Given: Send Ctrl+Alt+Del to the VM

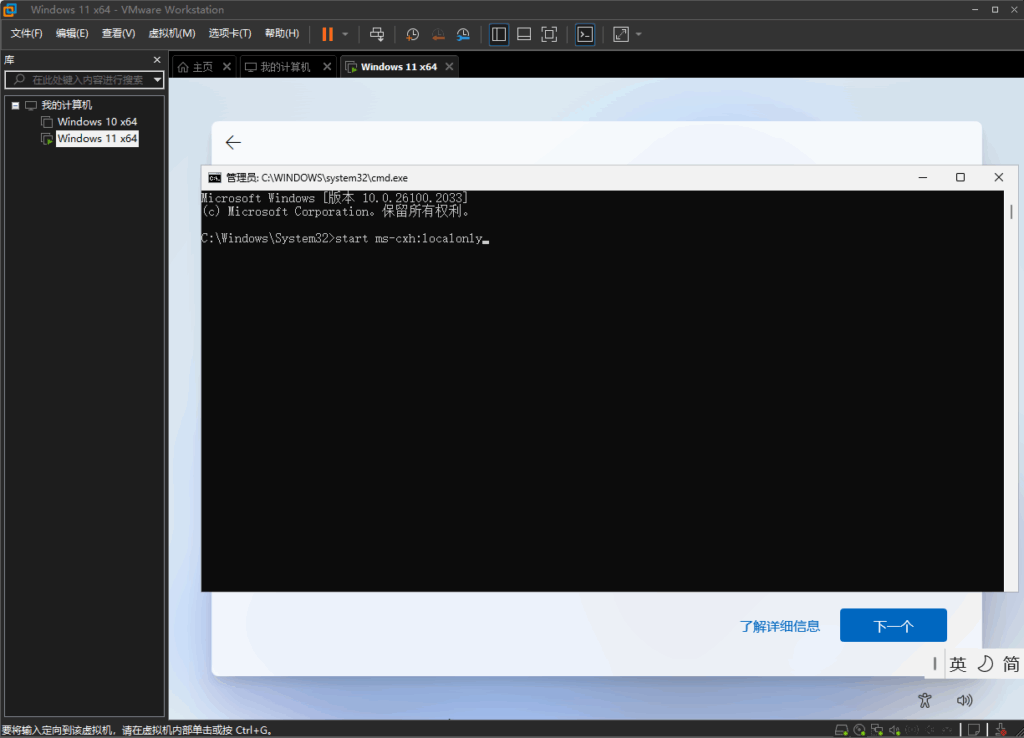Looking at the screenshot, I should tap(377, 34).
